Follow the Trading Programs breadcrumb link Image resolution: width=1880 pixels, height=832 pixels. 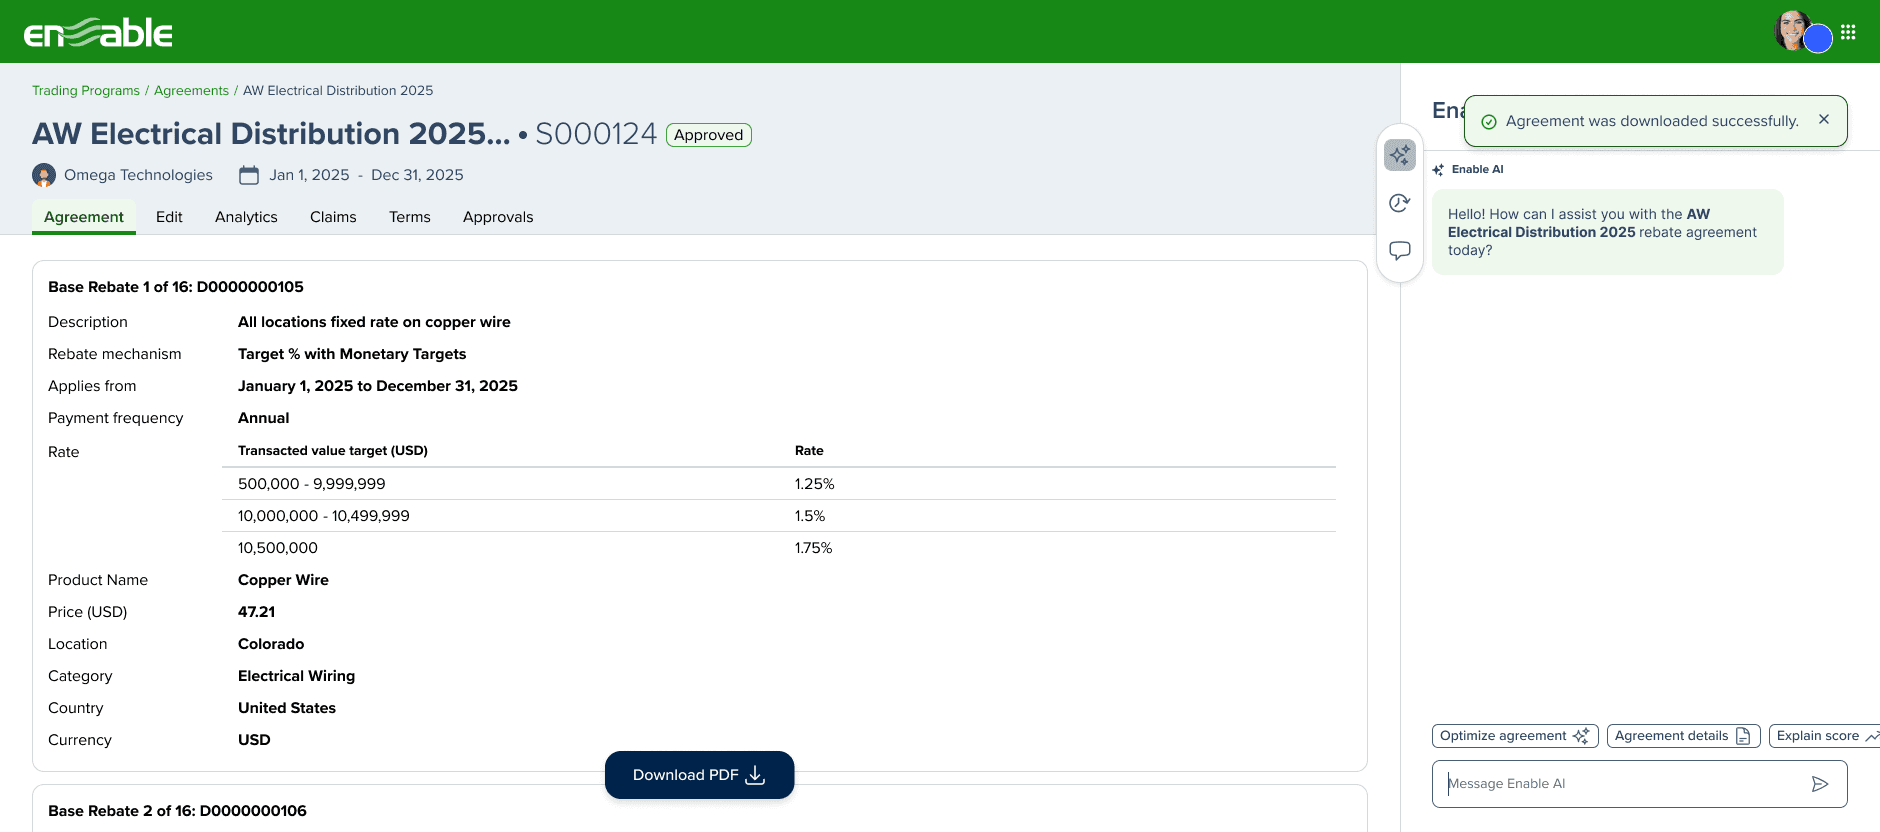(86, 91)
